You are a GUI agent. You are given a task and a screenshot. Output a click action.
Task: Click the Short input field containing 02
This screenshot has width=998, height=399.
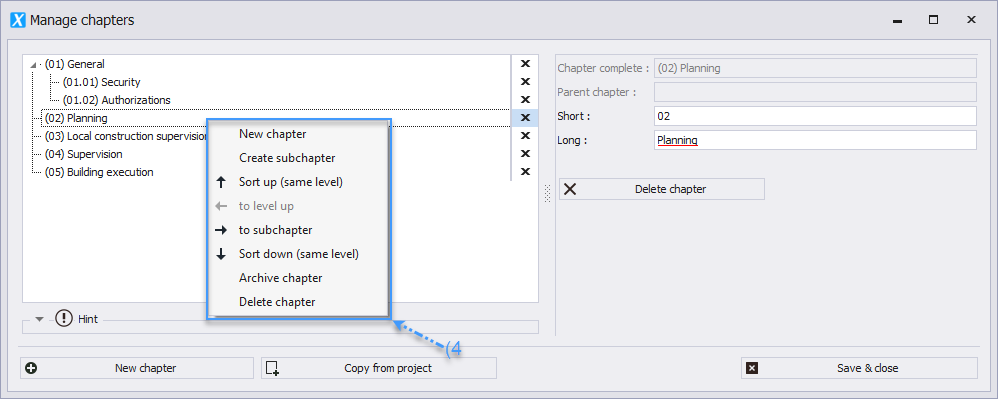coord(815,116)
